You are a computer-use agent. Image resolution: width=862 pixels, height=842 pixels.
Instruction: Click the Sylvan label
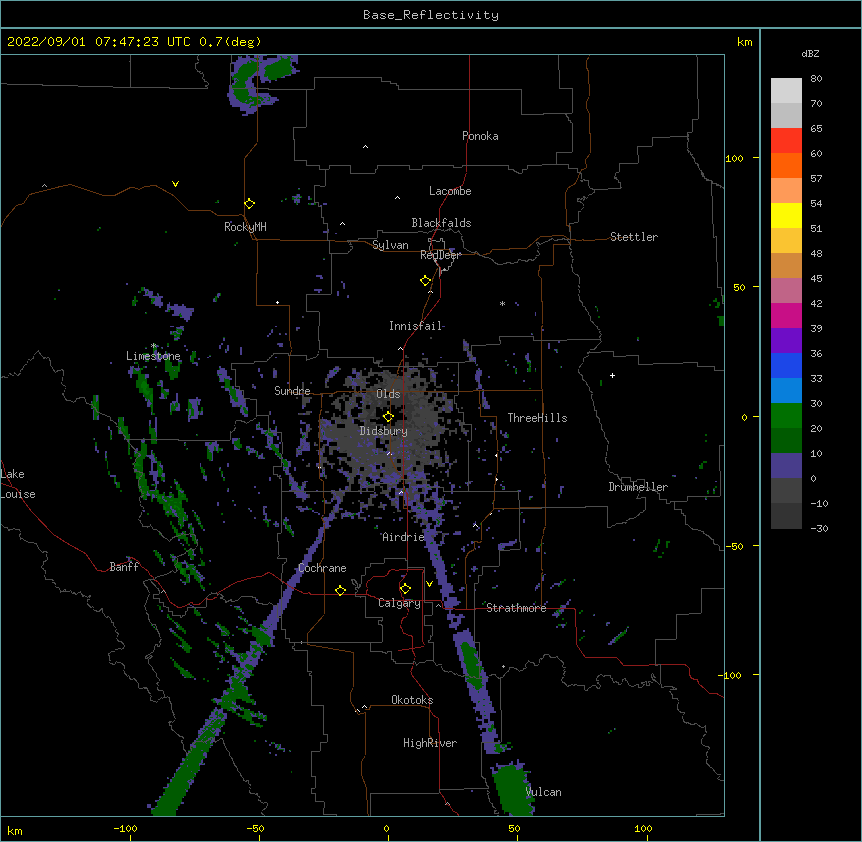(x=390, y=245)
